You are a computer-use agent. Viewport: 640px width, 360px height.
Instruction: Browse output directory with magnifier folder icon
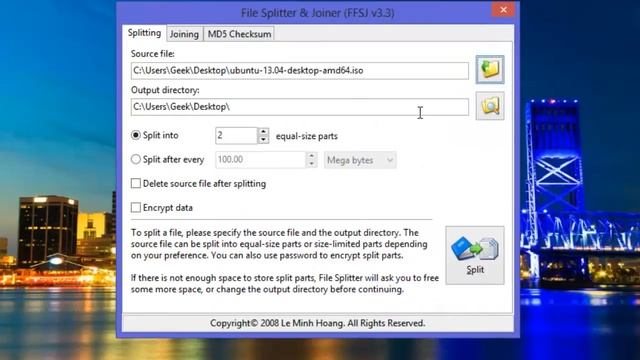click(490, 106)
